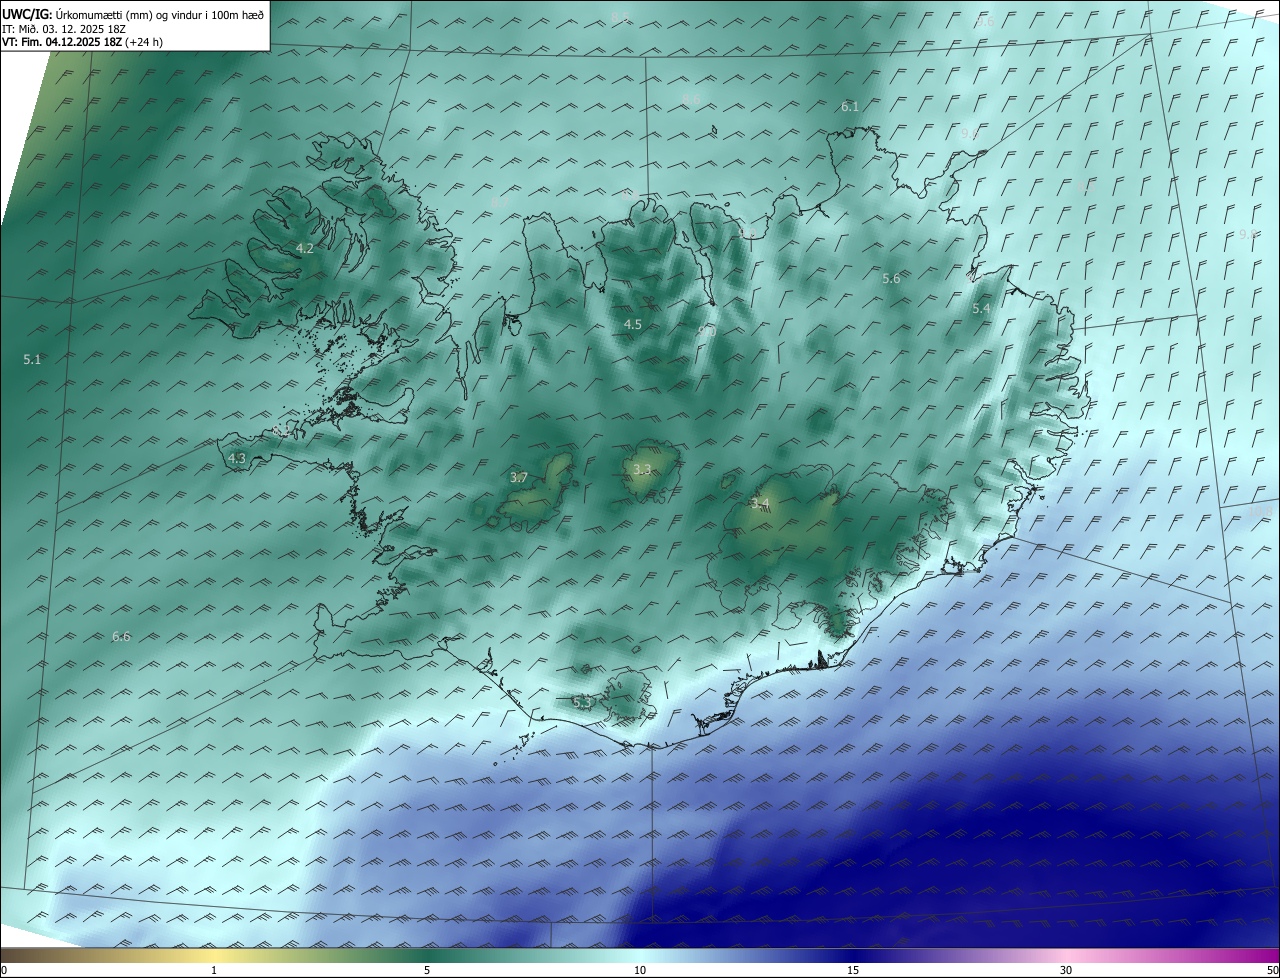
Task: Click the 5.6 value label
Action: pos(891,279)
